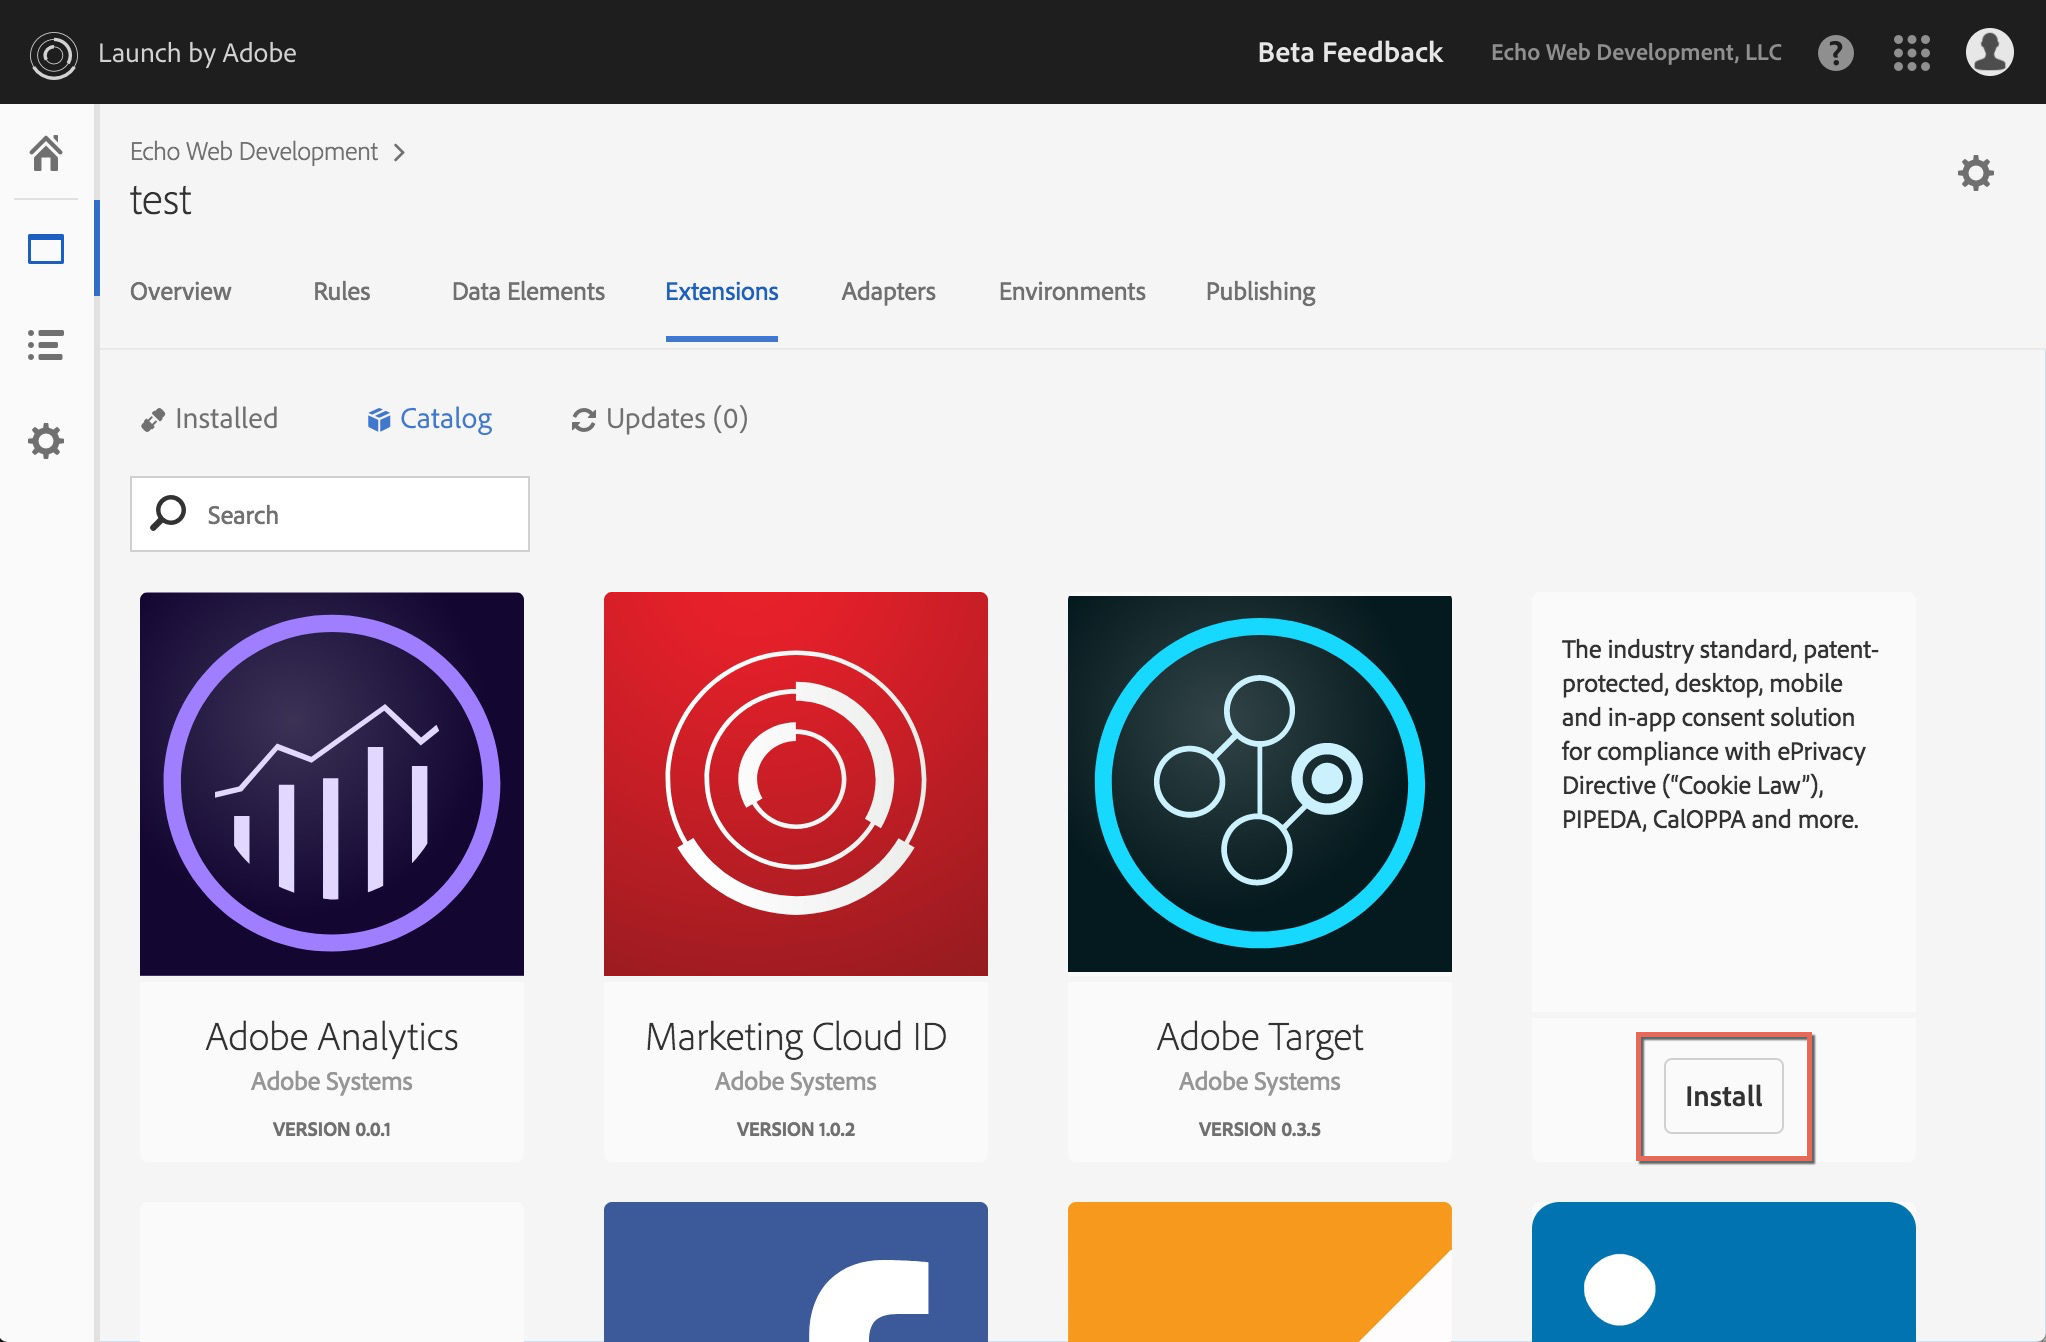2046x1342 pixels.
Task: Click the Launch by Adobe logo icon
Action: coord(54,54)
